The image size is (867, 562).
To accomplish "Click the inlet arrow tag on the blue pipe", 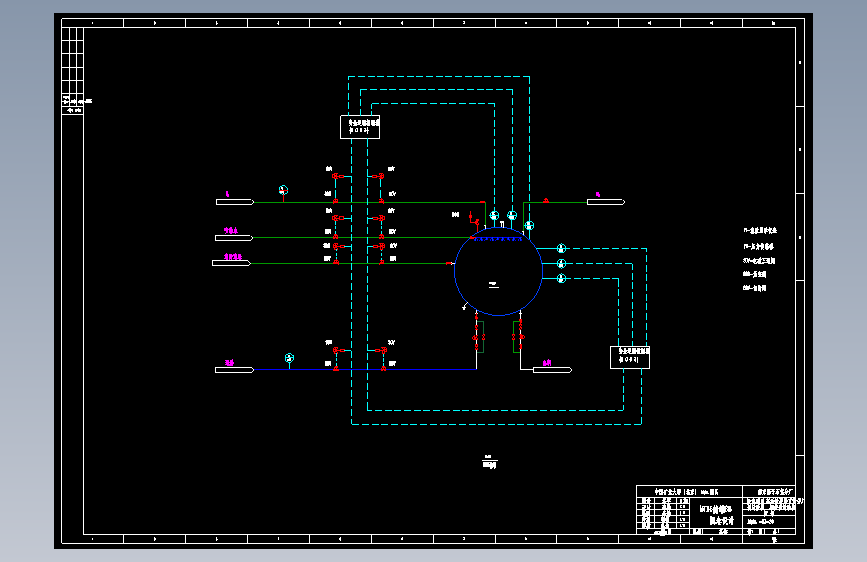I will 234,370.
